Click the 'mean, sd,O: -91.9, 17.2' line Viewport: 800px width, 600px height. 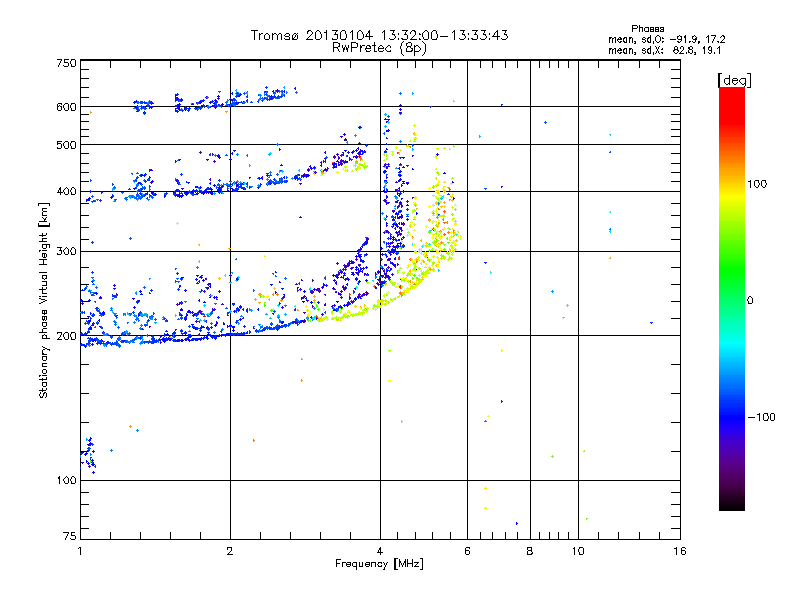coord(666,39)
